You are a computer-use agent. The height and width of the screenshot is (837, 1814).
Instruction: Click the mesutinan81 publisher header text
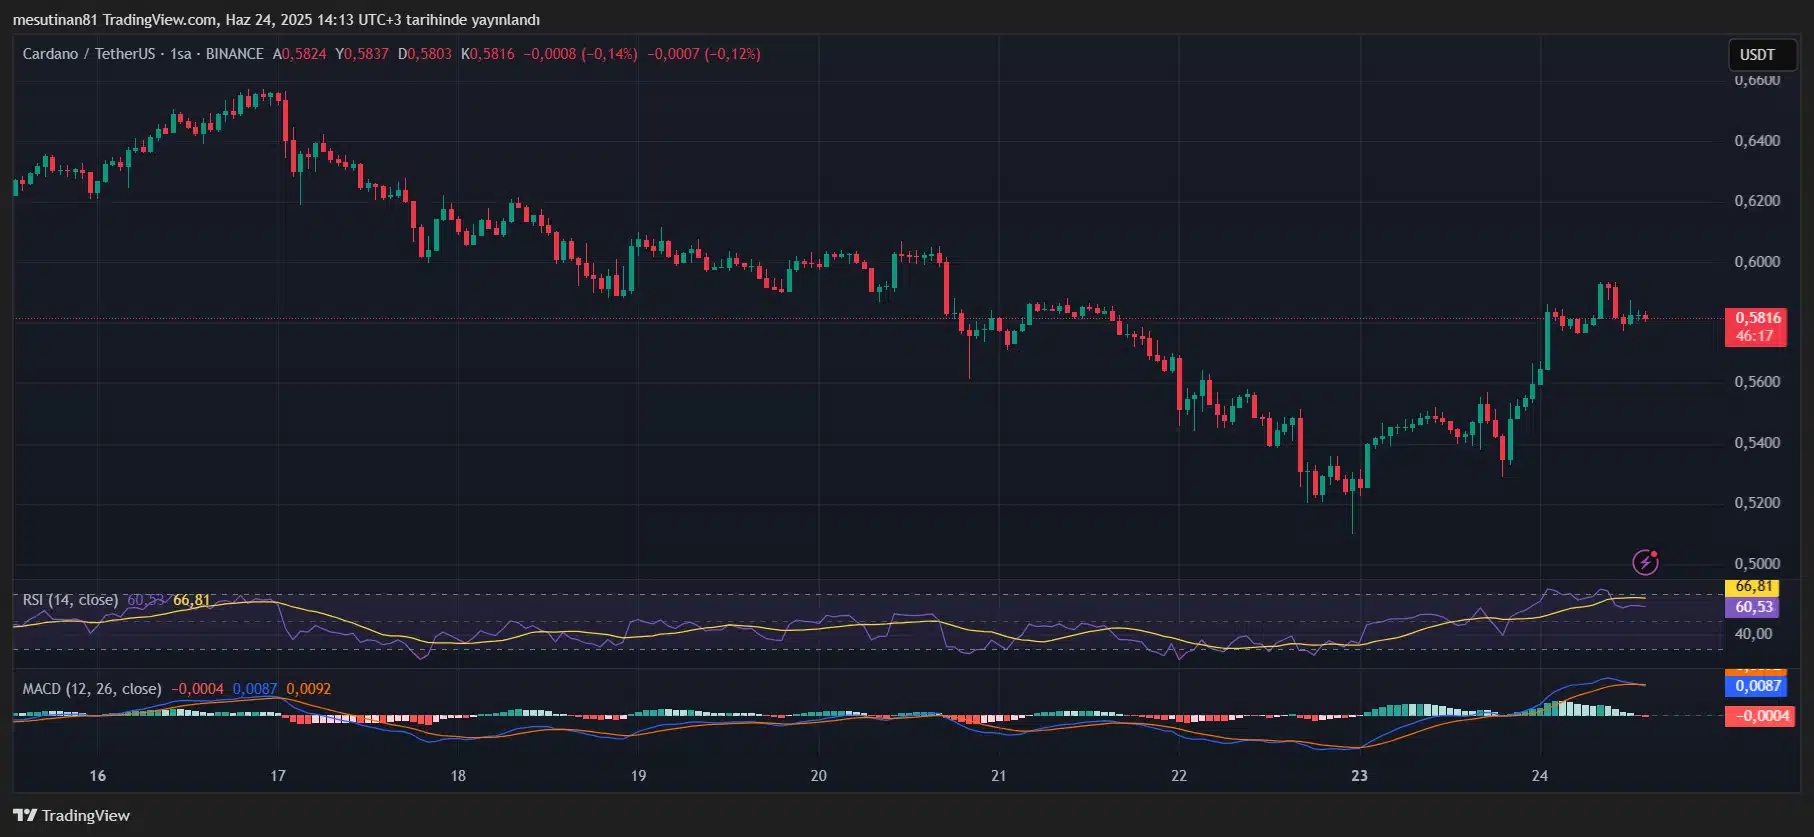click(x=55, y=20)
